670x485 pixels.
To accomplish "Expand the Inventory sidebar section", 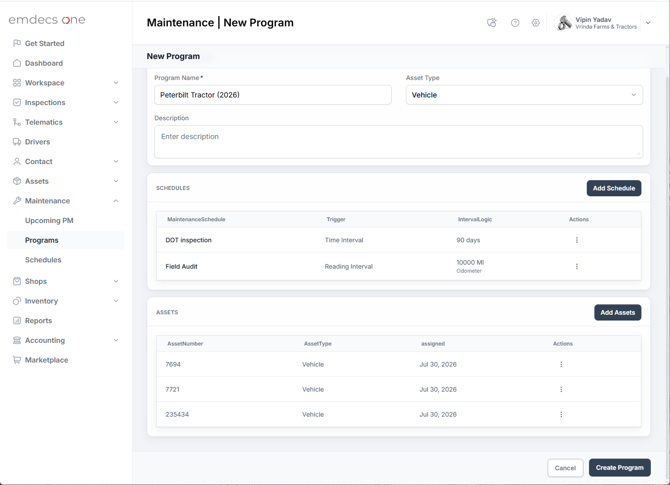I will [116, 301].
